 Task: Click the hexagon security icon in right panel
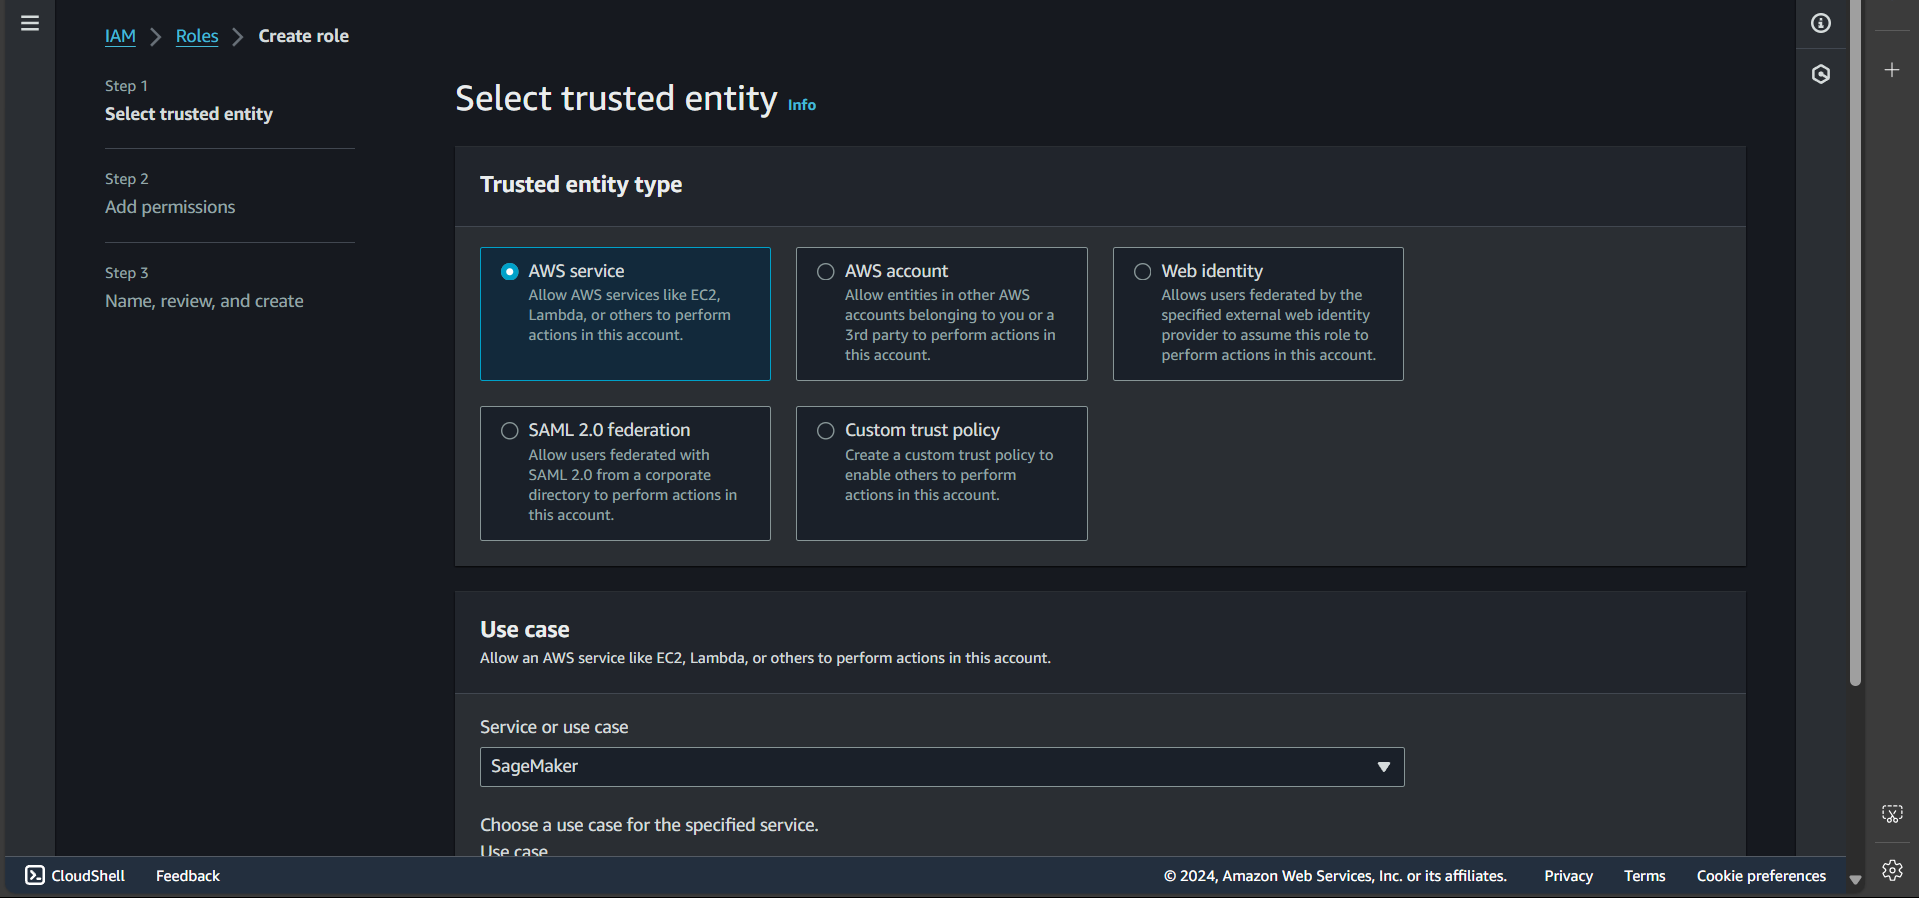click(x=1820, y=74)
